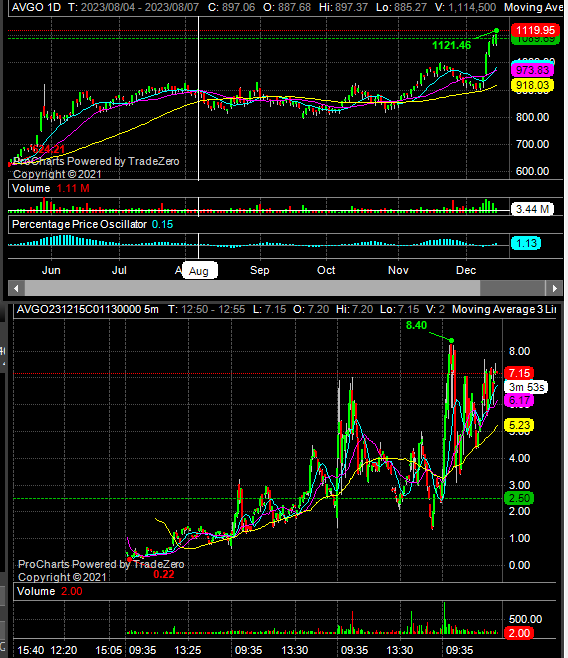
Task: Click the 0.00 price axis label on option chart
Action: 519,565
